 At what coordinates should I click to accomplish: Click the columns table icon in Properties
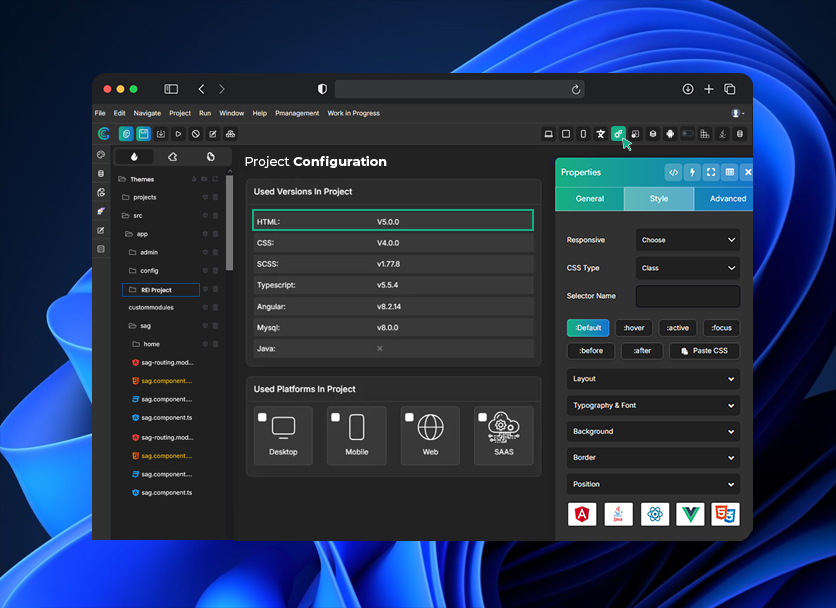tap(730, 172)
